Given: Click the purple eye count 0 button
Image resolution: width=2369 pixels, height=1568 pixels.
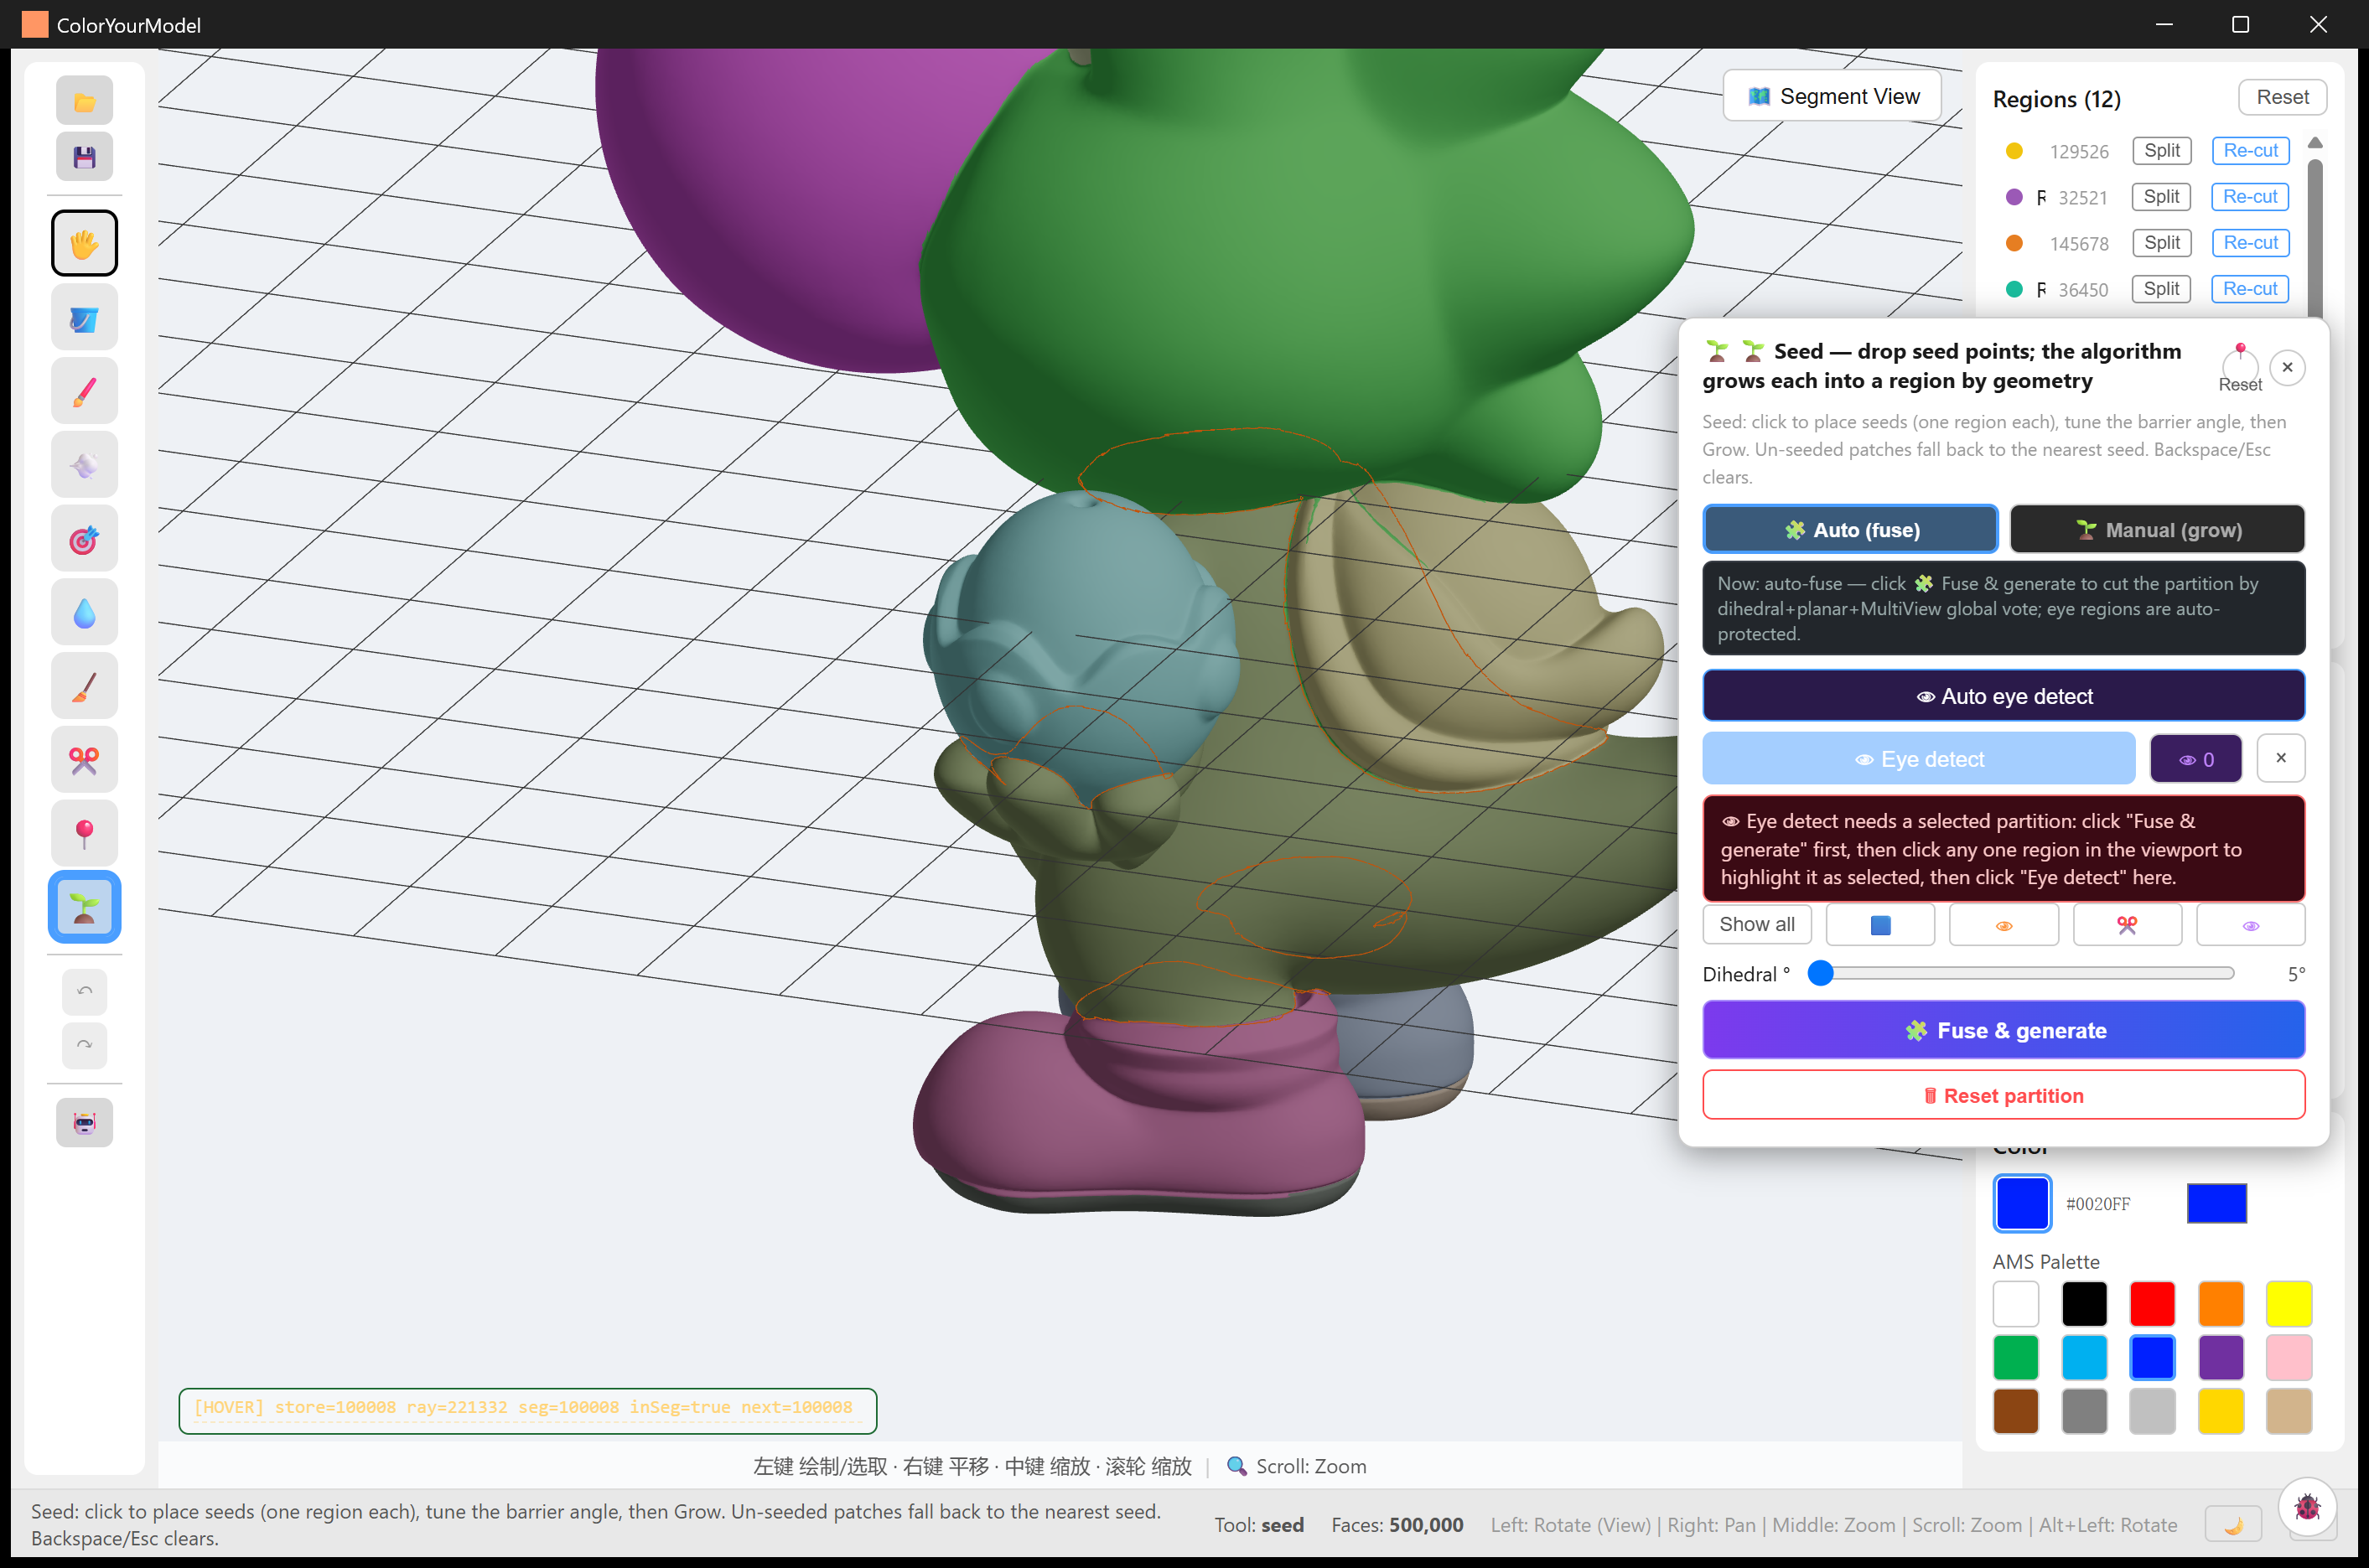Looking at the screenshot, I should pyautogui.click(x=2195, y=759).
